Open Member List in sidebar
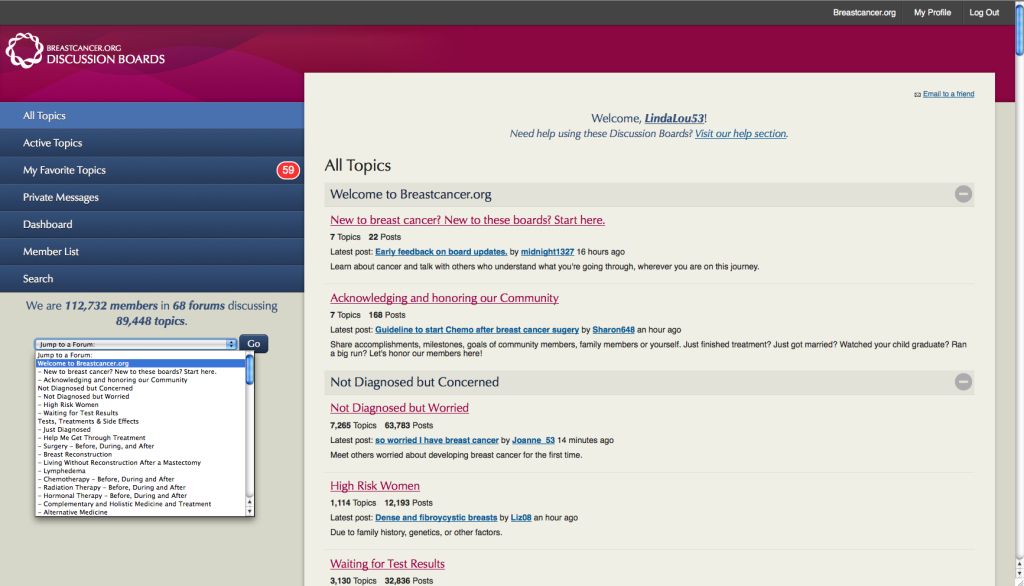 (152, 252)
